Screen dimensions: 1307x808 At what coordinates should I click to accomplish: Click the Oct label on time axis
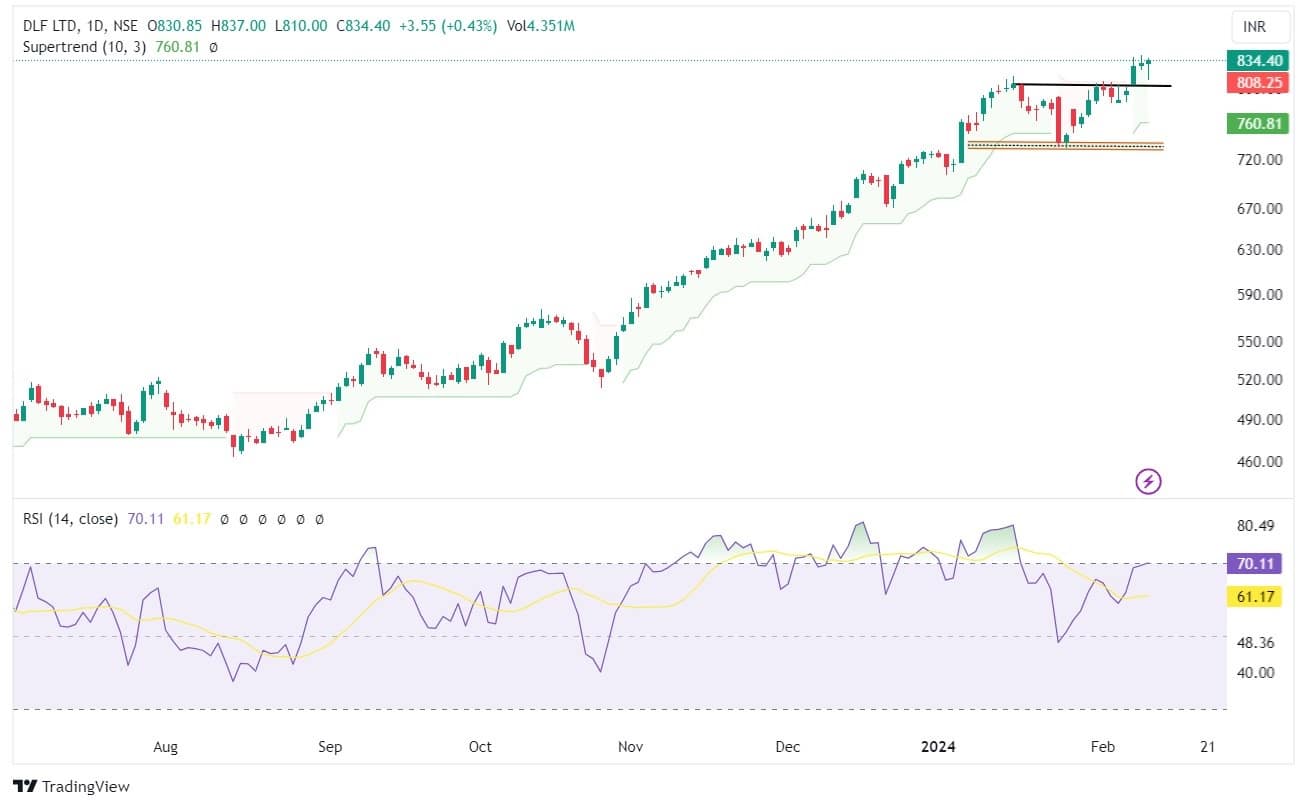(480, 747)
